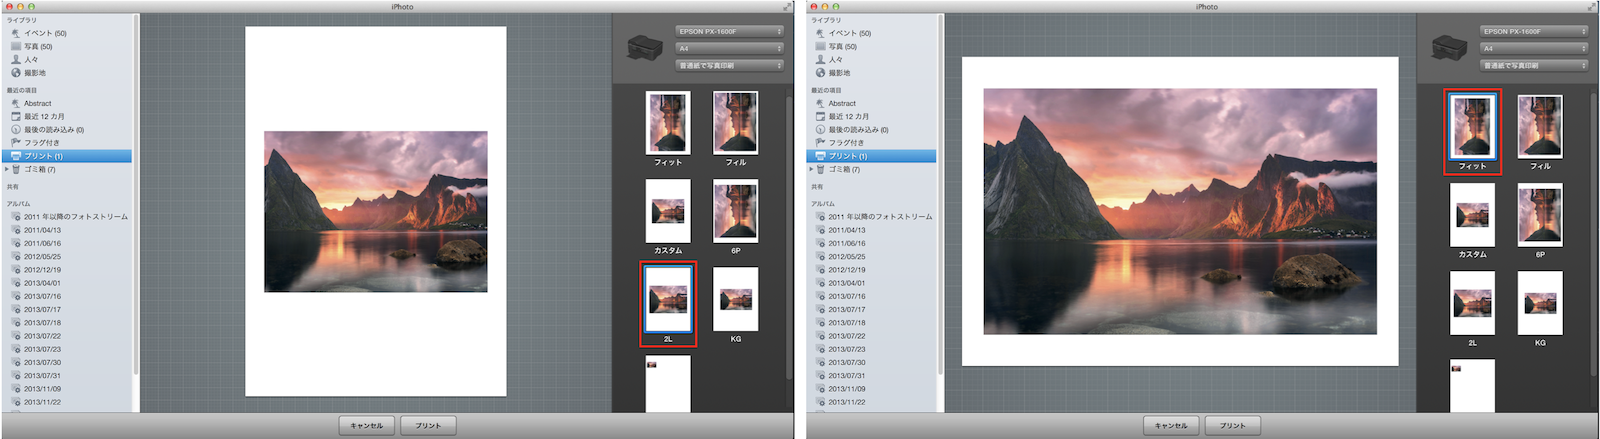Select フラグ付き in the left window sidebar
Screen dimensions: 1600x439
click(42, 143)
